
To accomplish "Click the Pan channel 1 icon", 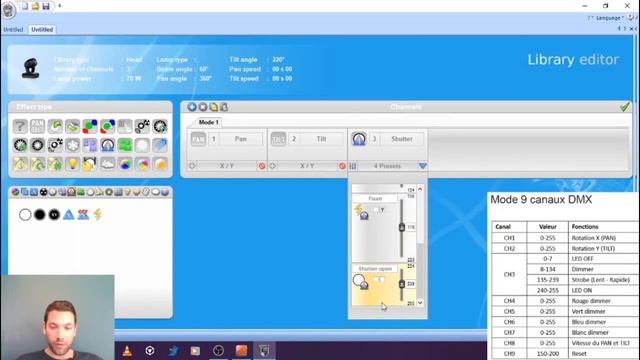I will click(198, 139).
